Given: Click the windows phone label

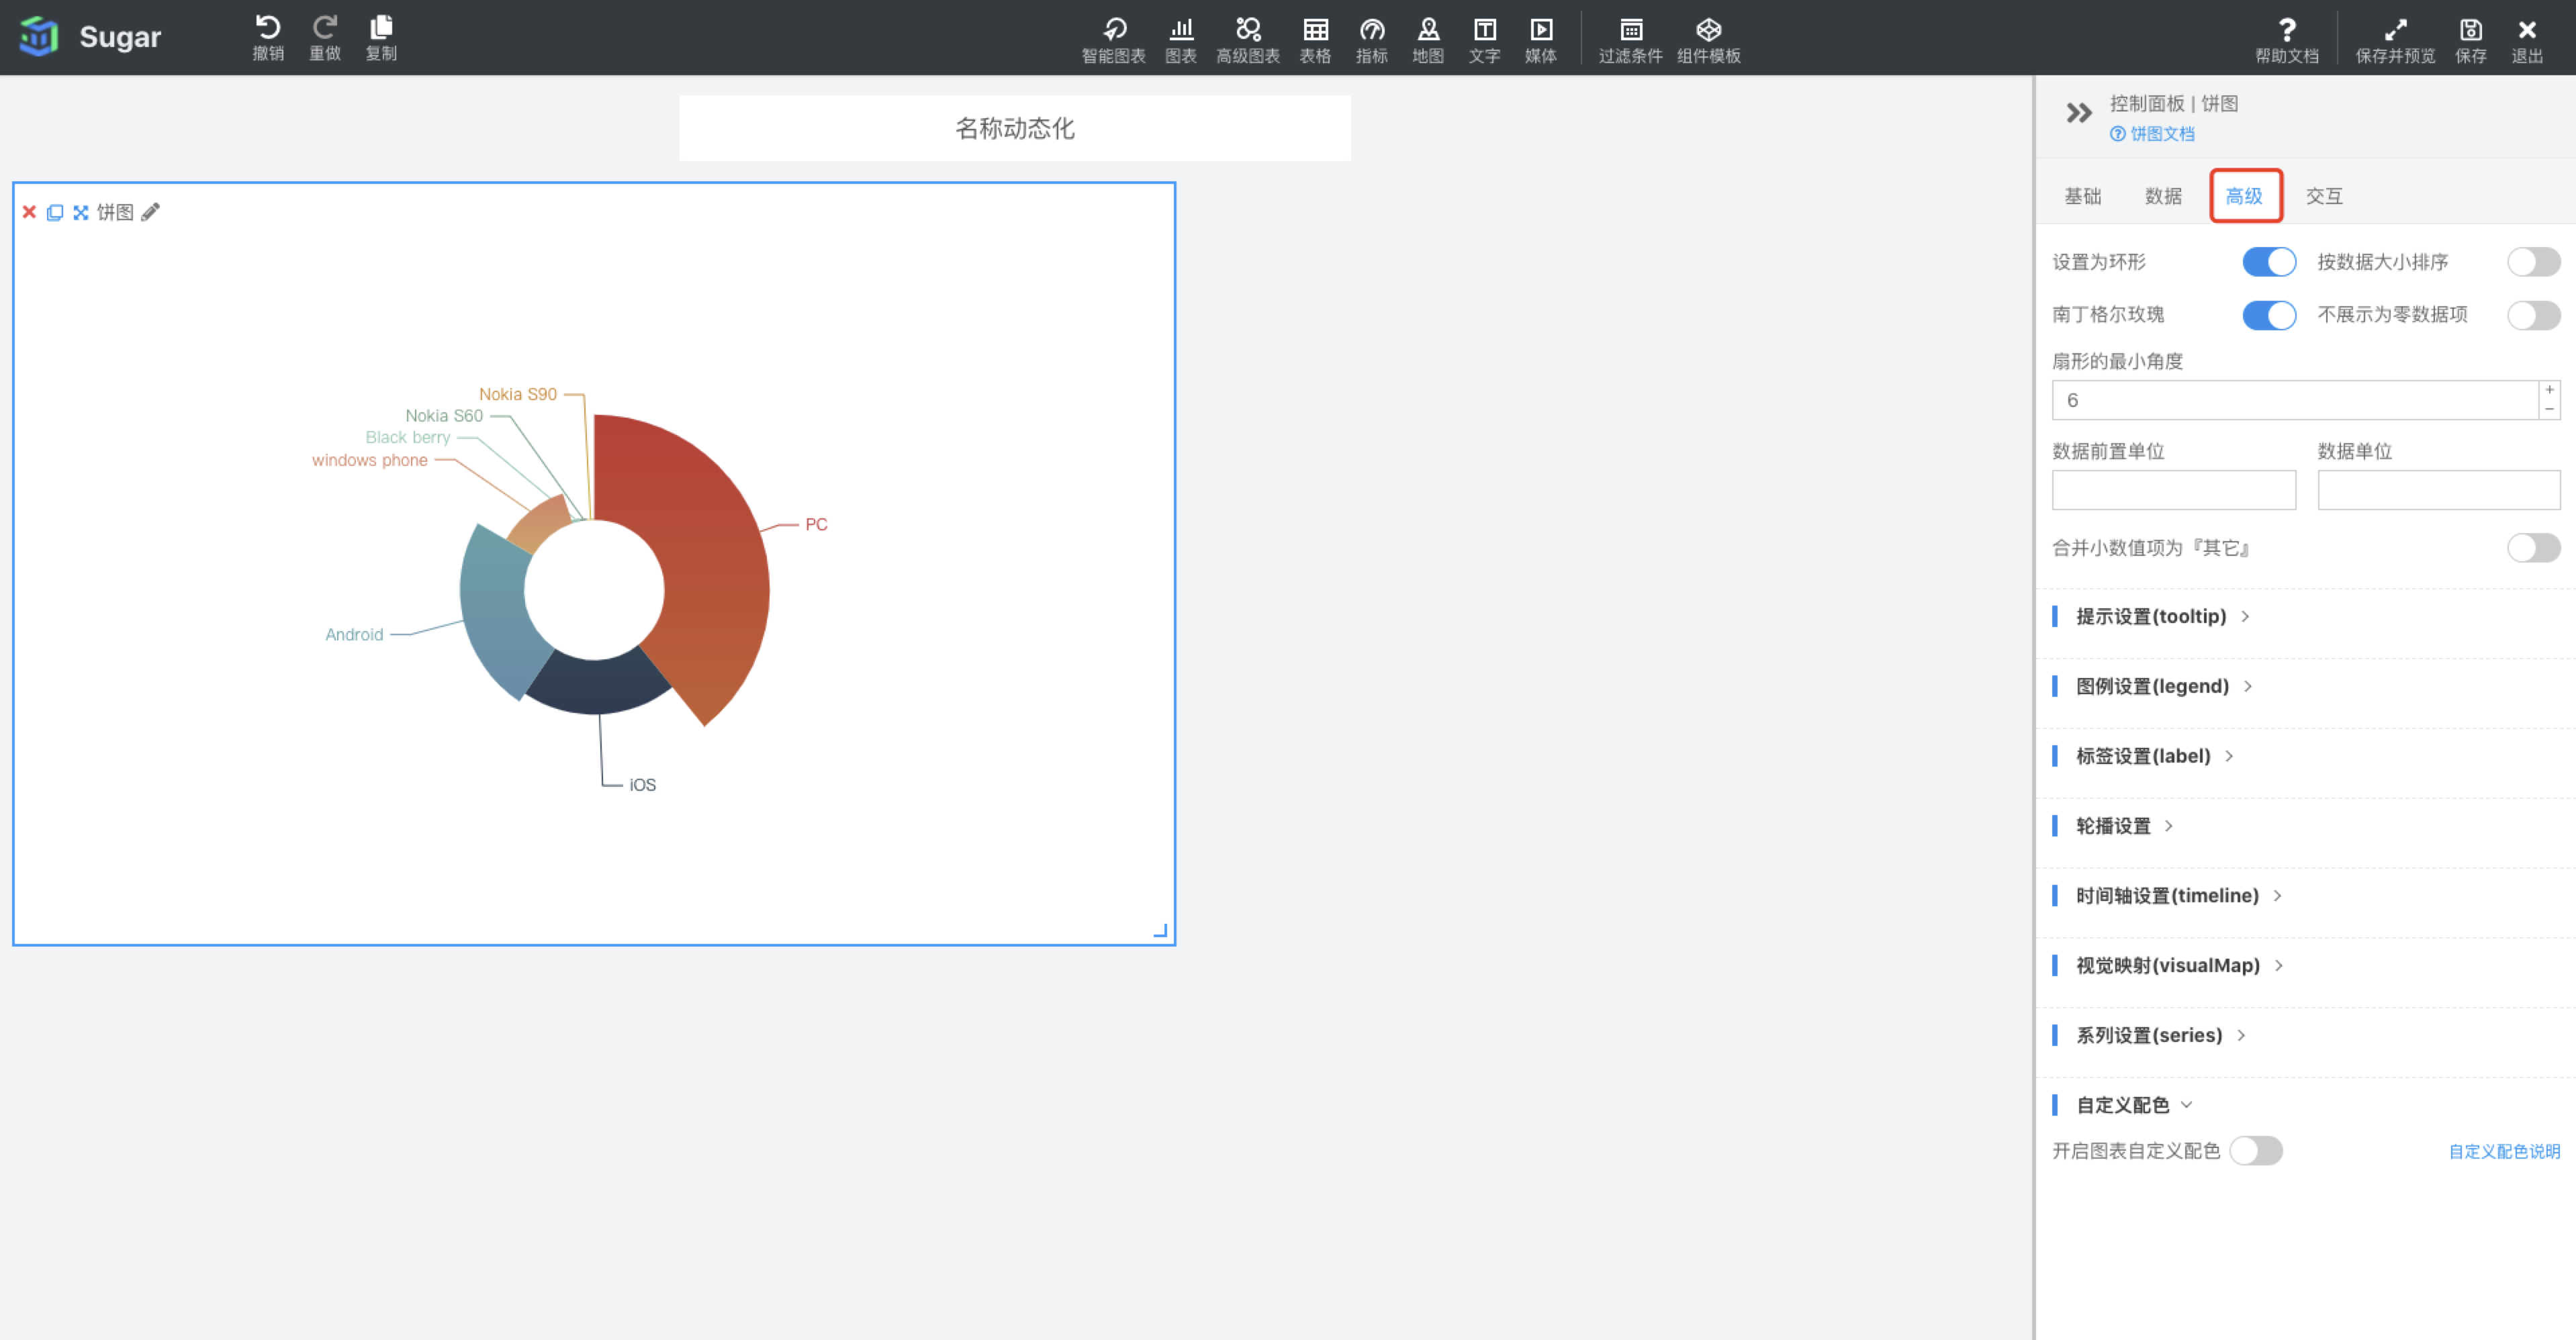Looking at the screenshot, I should (x=369, y=460).
